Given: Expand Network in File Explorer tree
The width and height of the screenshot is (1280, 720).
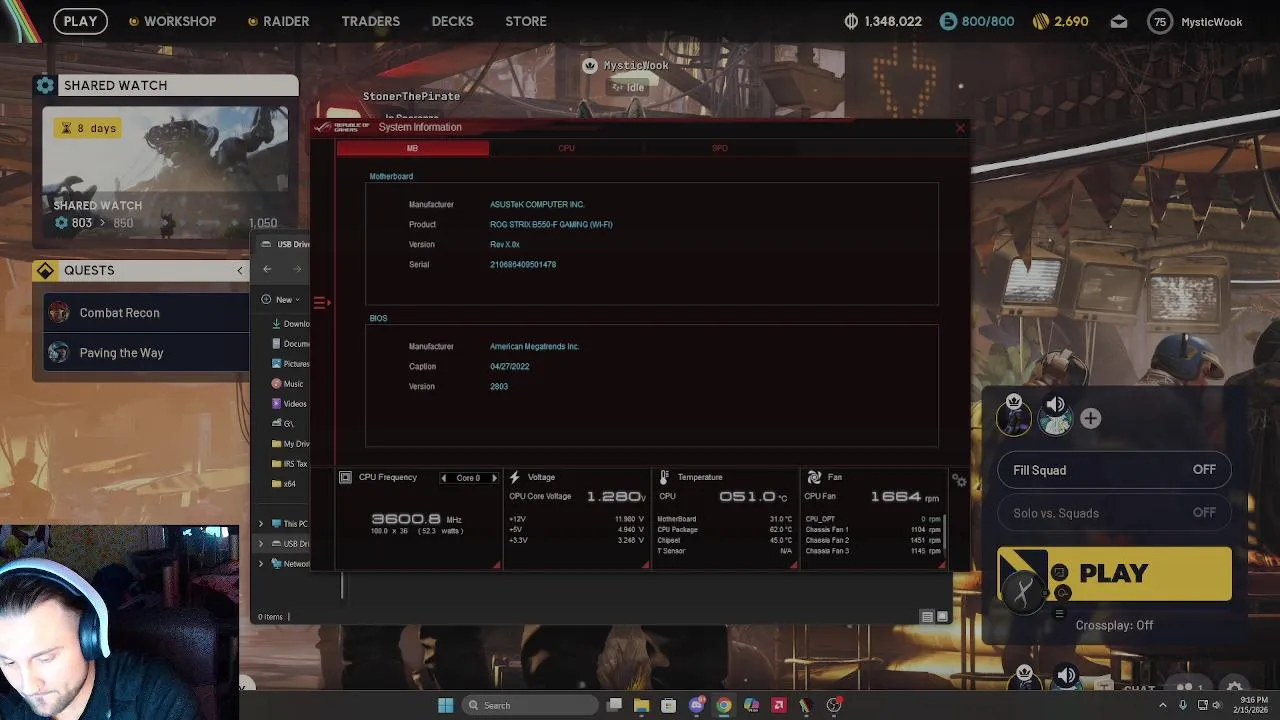Looking at the screenshot, I should pos(261,564).
